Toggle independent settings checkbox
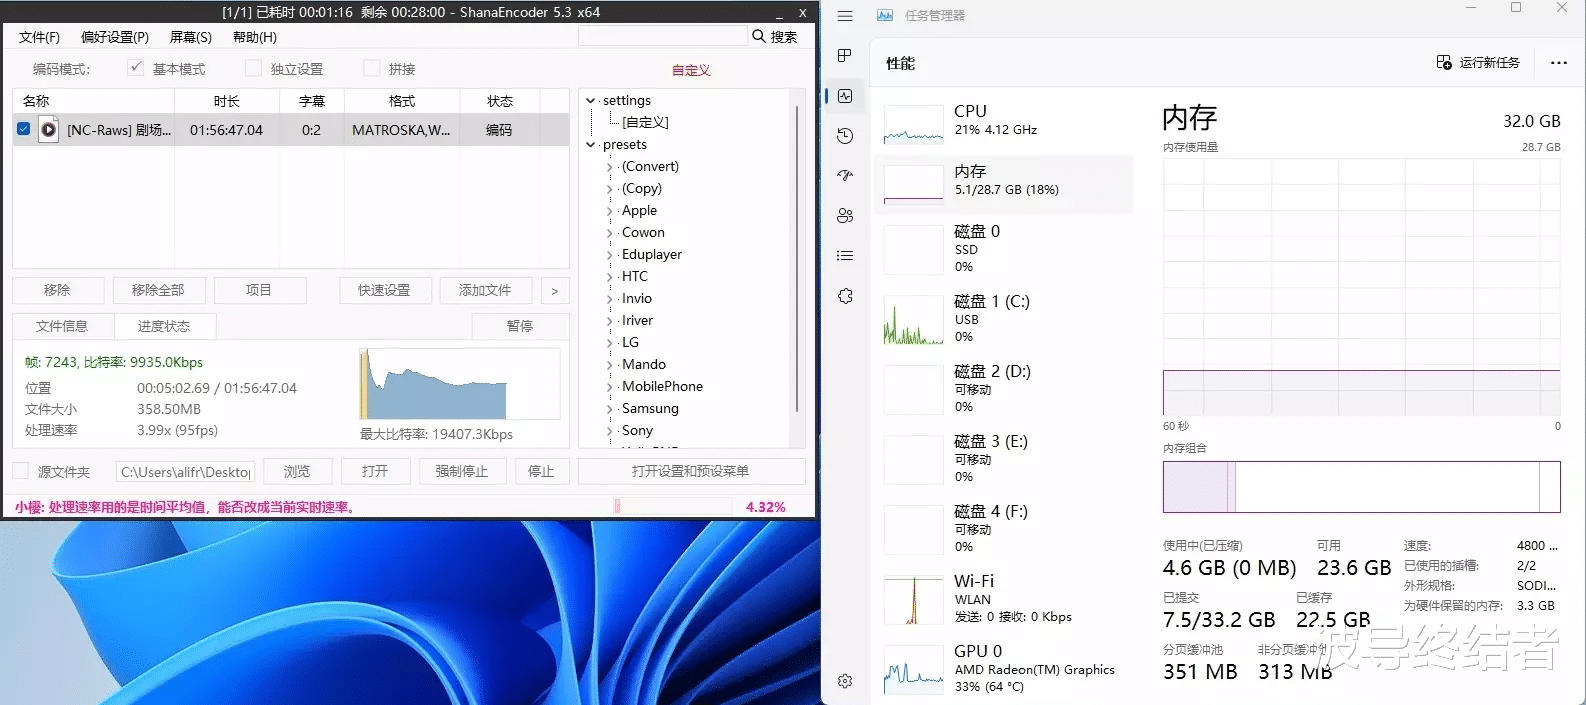1586x705 pixels. [254, 68]
